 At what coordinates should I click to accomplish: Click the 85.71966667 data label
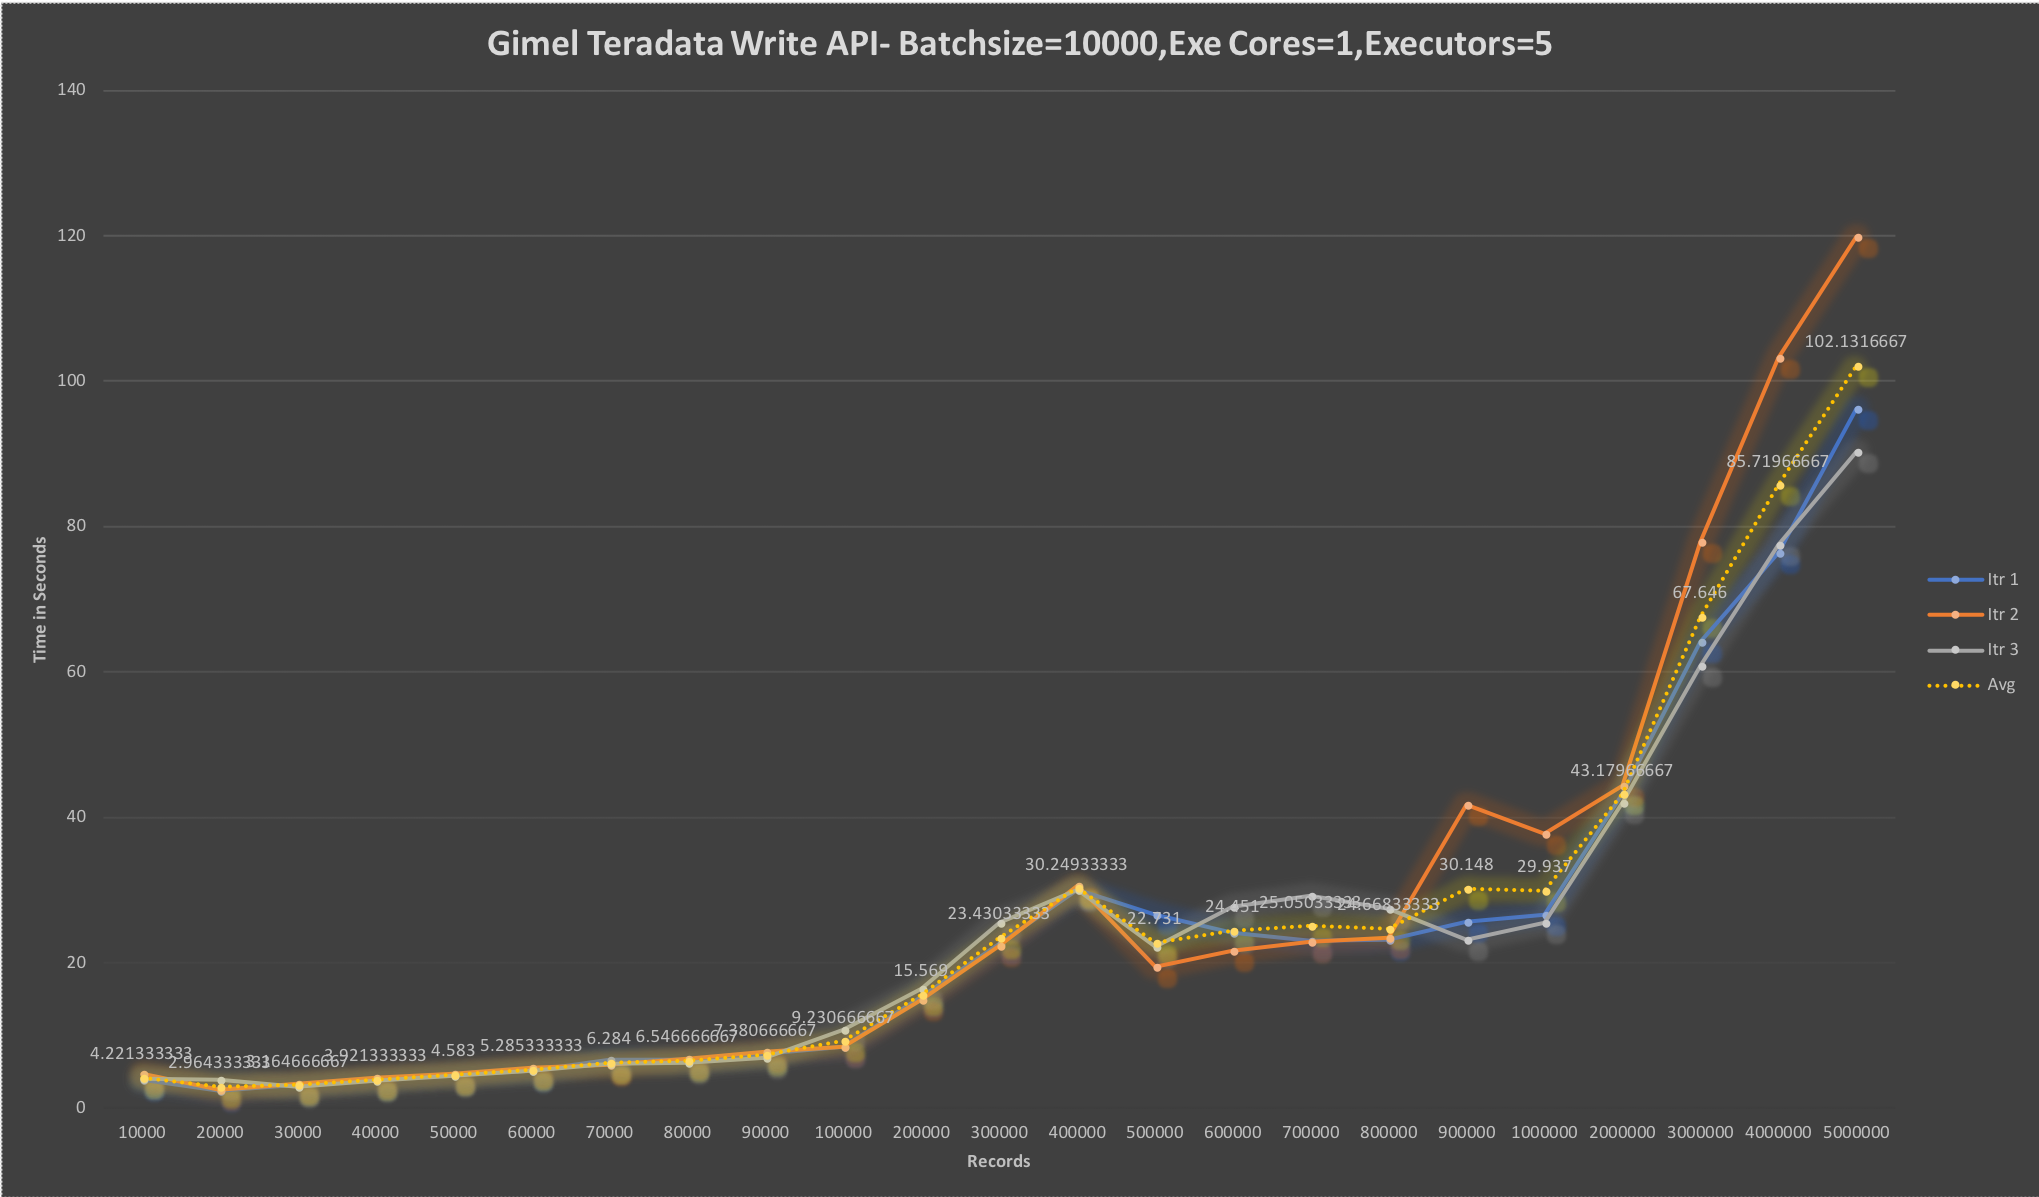[1777, 461]
